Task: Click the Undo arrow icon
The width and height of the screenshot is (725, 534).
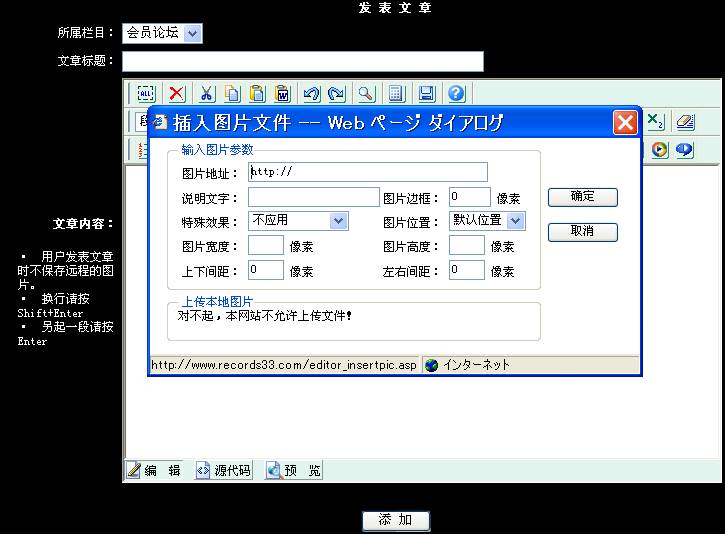Action: coord(311,94)
